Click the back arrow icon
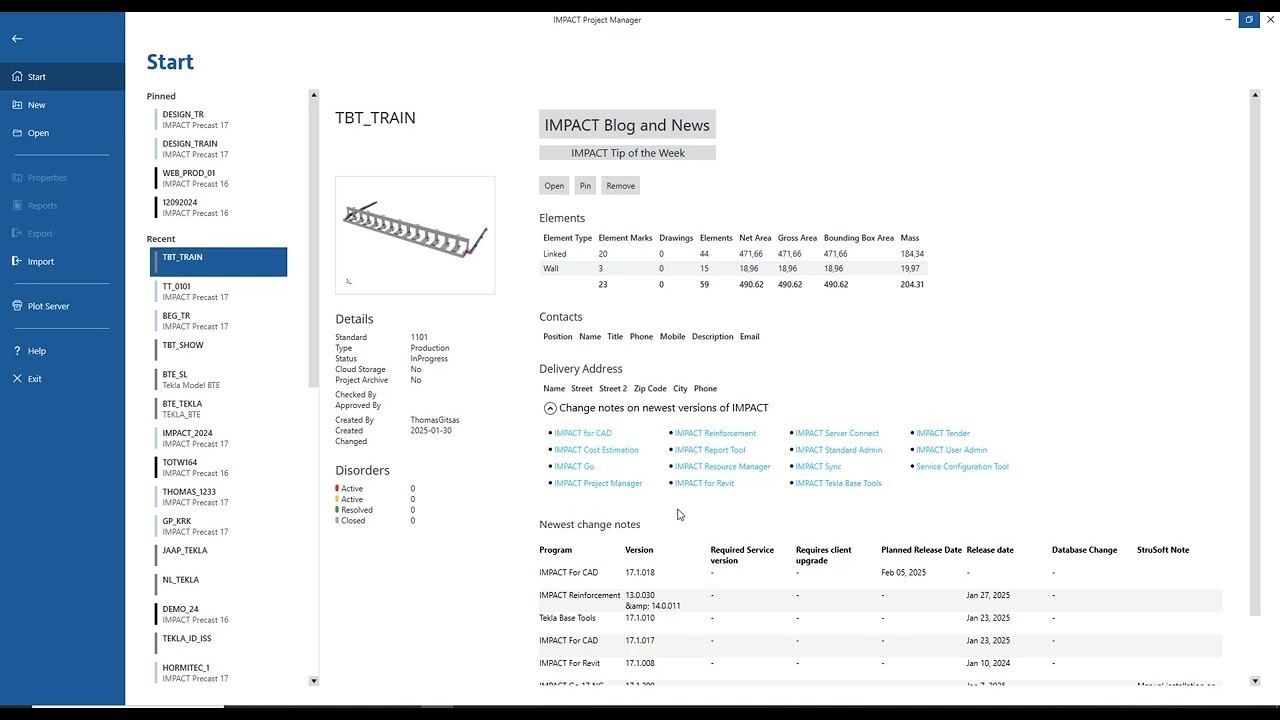The width and height of the screenshot is (1280, 720). click(x=17, y=38)
